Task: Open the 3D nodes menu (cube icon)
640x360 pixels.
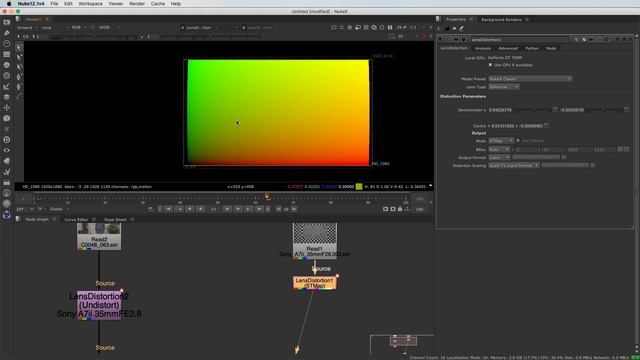Action: click(x=7, y=118)
